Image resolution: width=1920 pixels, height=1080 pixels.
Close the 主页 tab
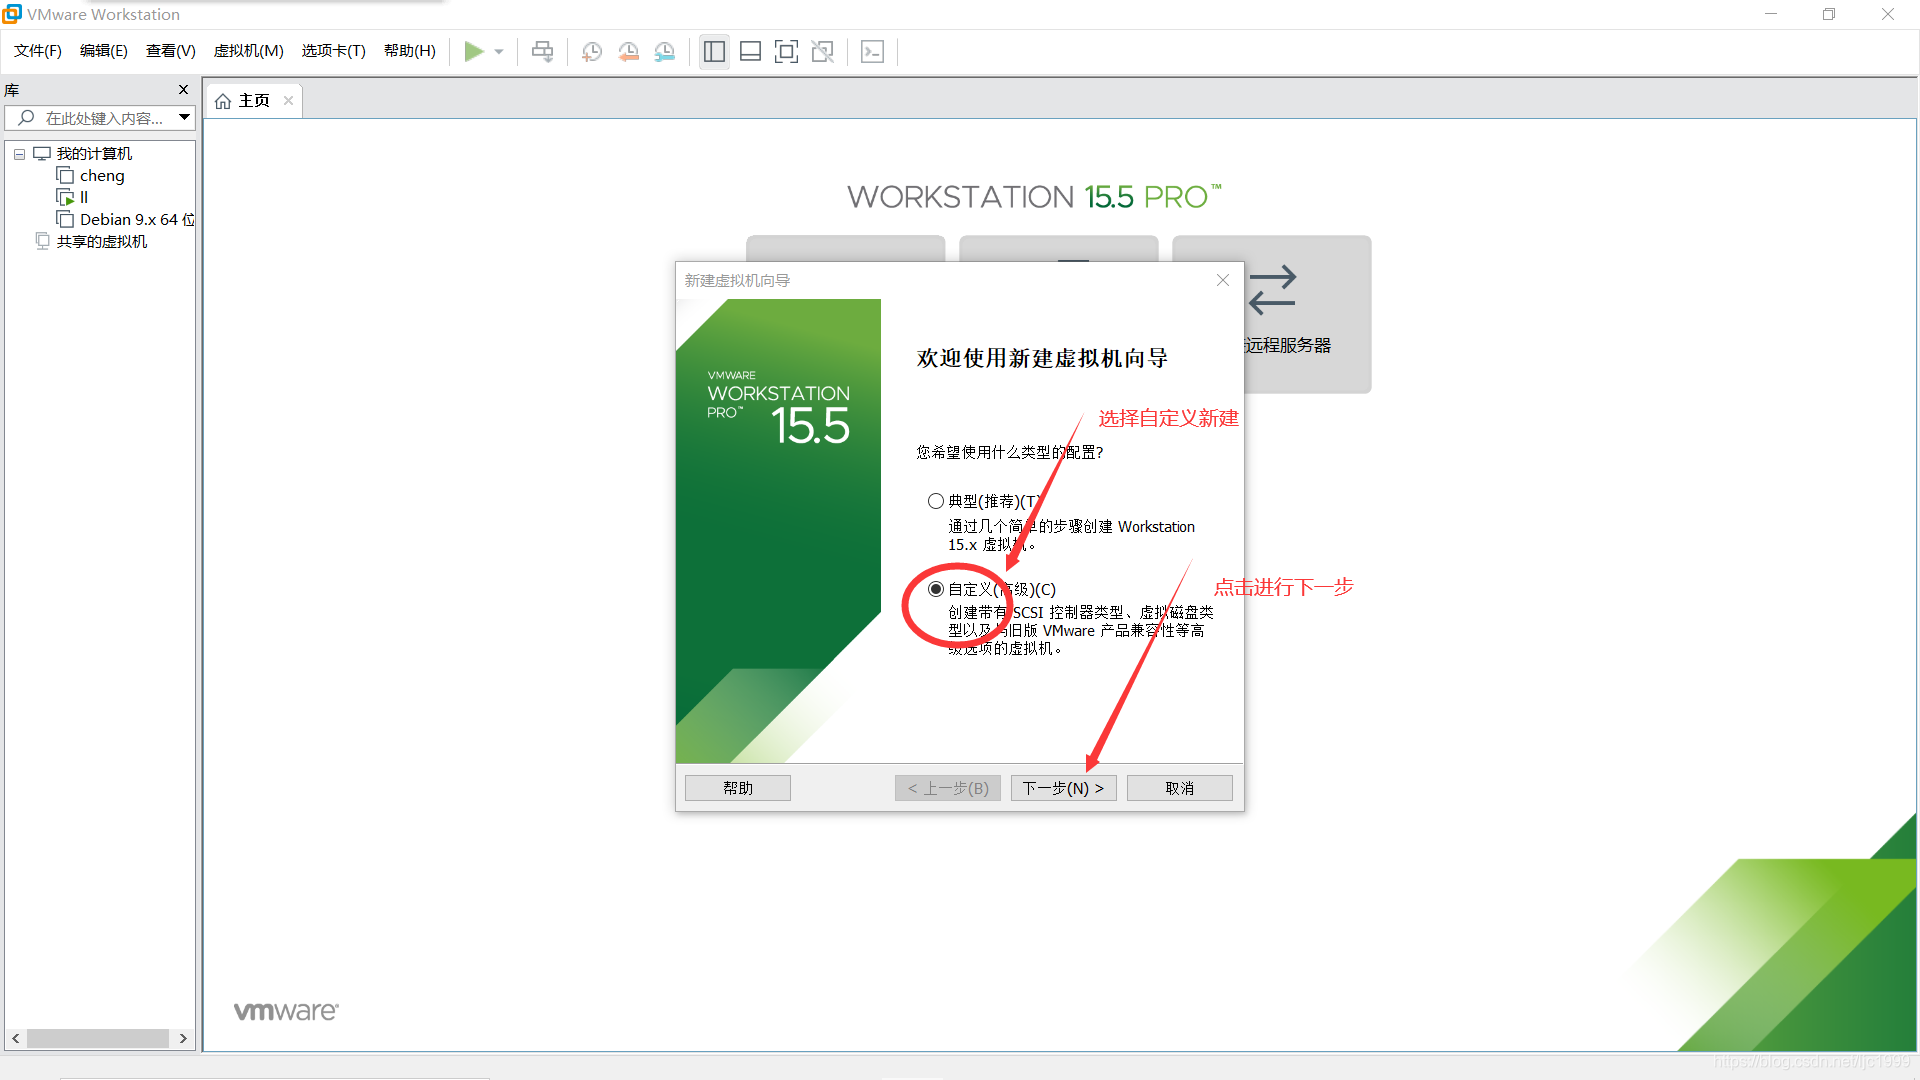(x=288, y=101)
